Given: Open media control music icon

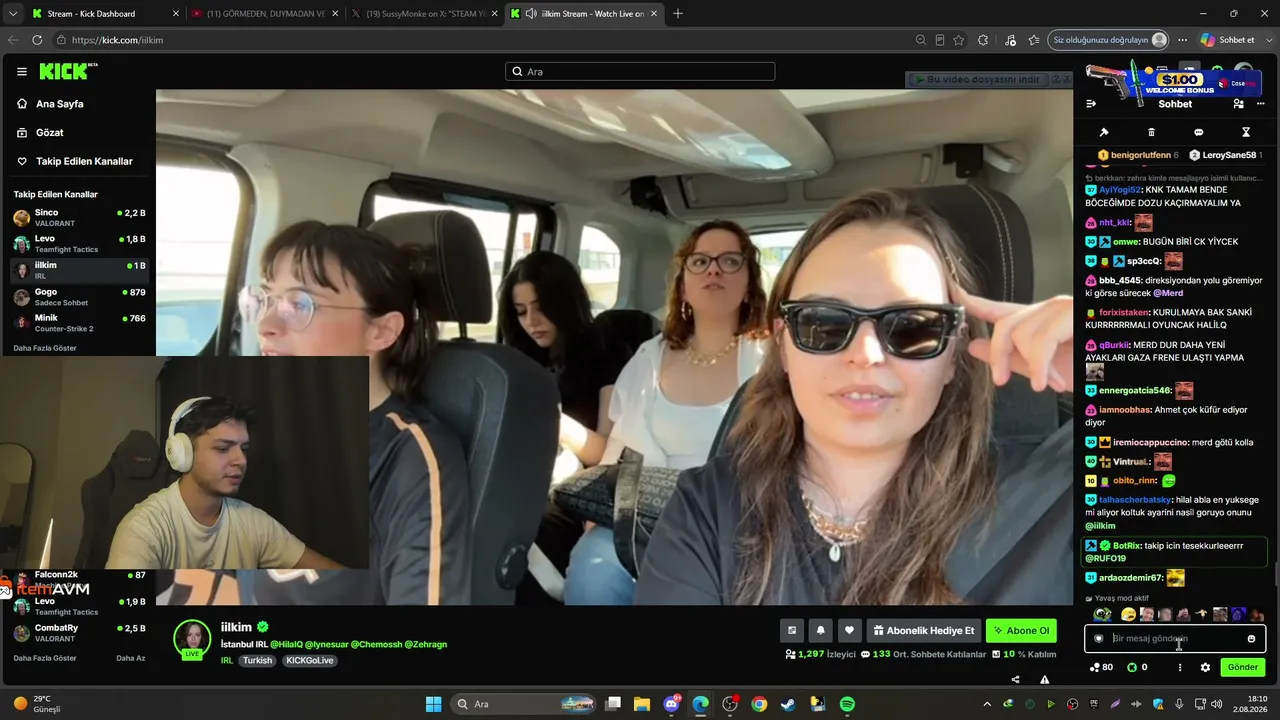Looking at the screenshot, I should pos(1010,40).
